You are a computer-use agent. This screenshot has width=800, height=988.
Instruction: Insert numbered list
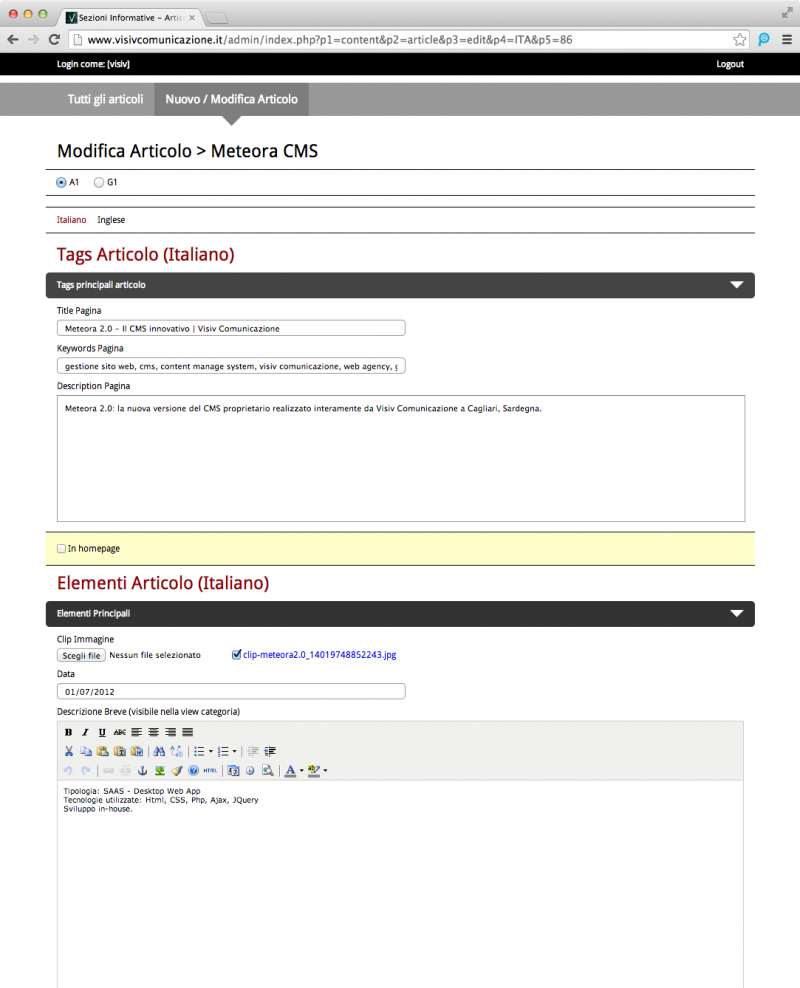(223, 751)
